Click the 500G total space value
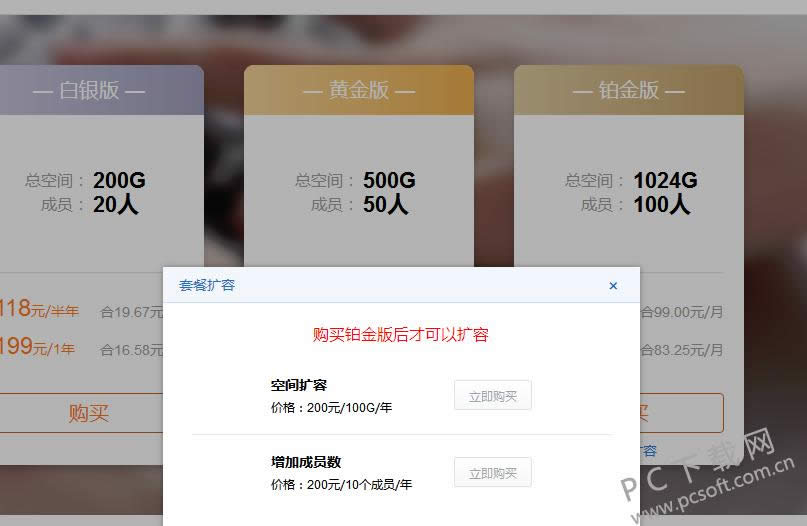Screen dimensions: 807x526 pyautogui.click(x=389, y=181)
